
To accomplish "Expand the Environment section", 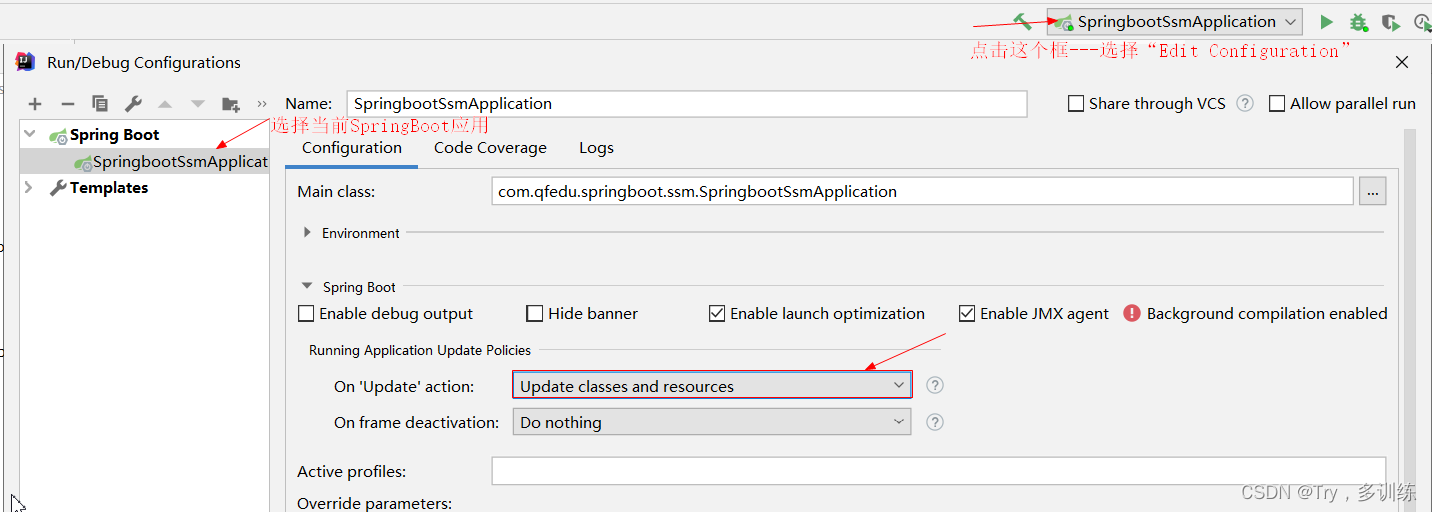I will tap(307, 233).
